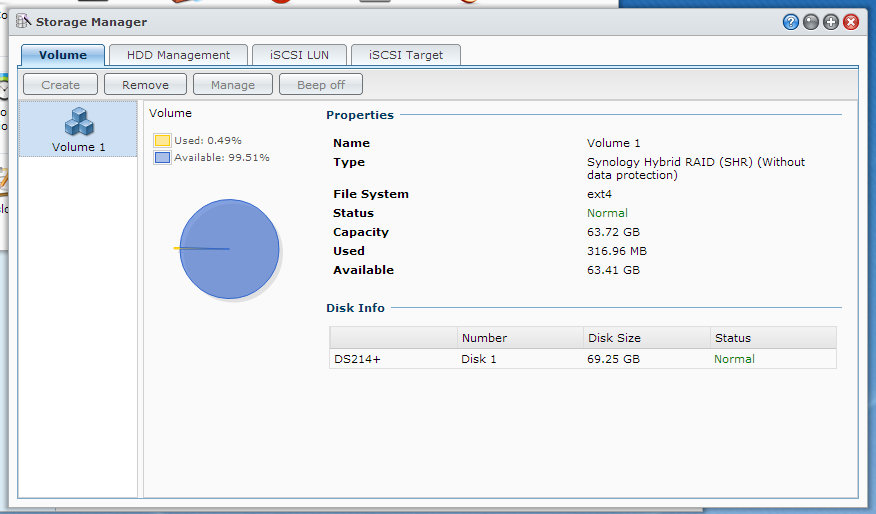Click the 63.41 GB available value
The image size is (876, 514).
tap(613, 270)
